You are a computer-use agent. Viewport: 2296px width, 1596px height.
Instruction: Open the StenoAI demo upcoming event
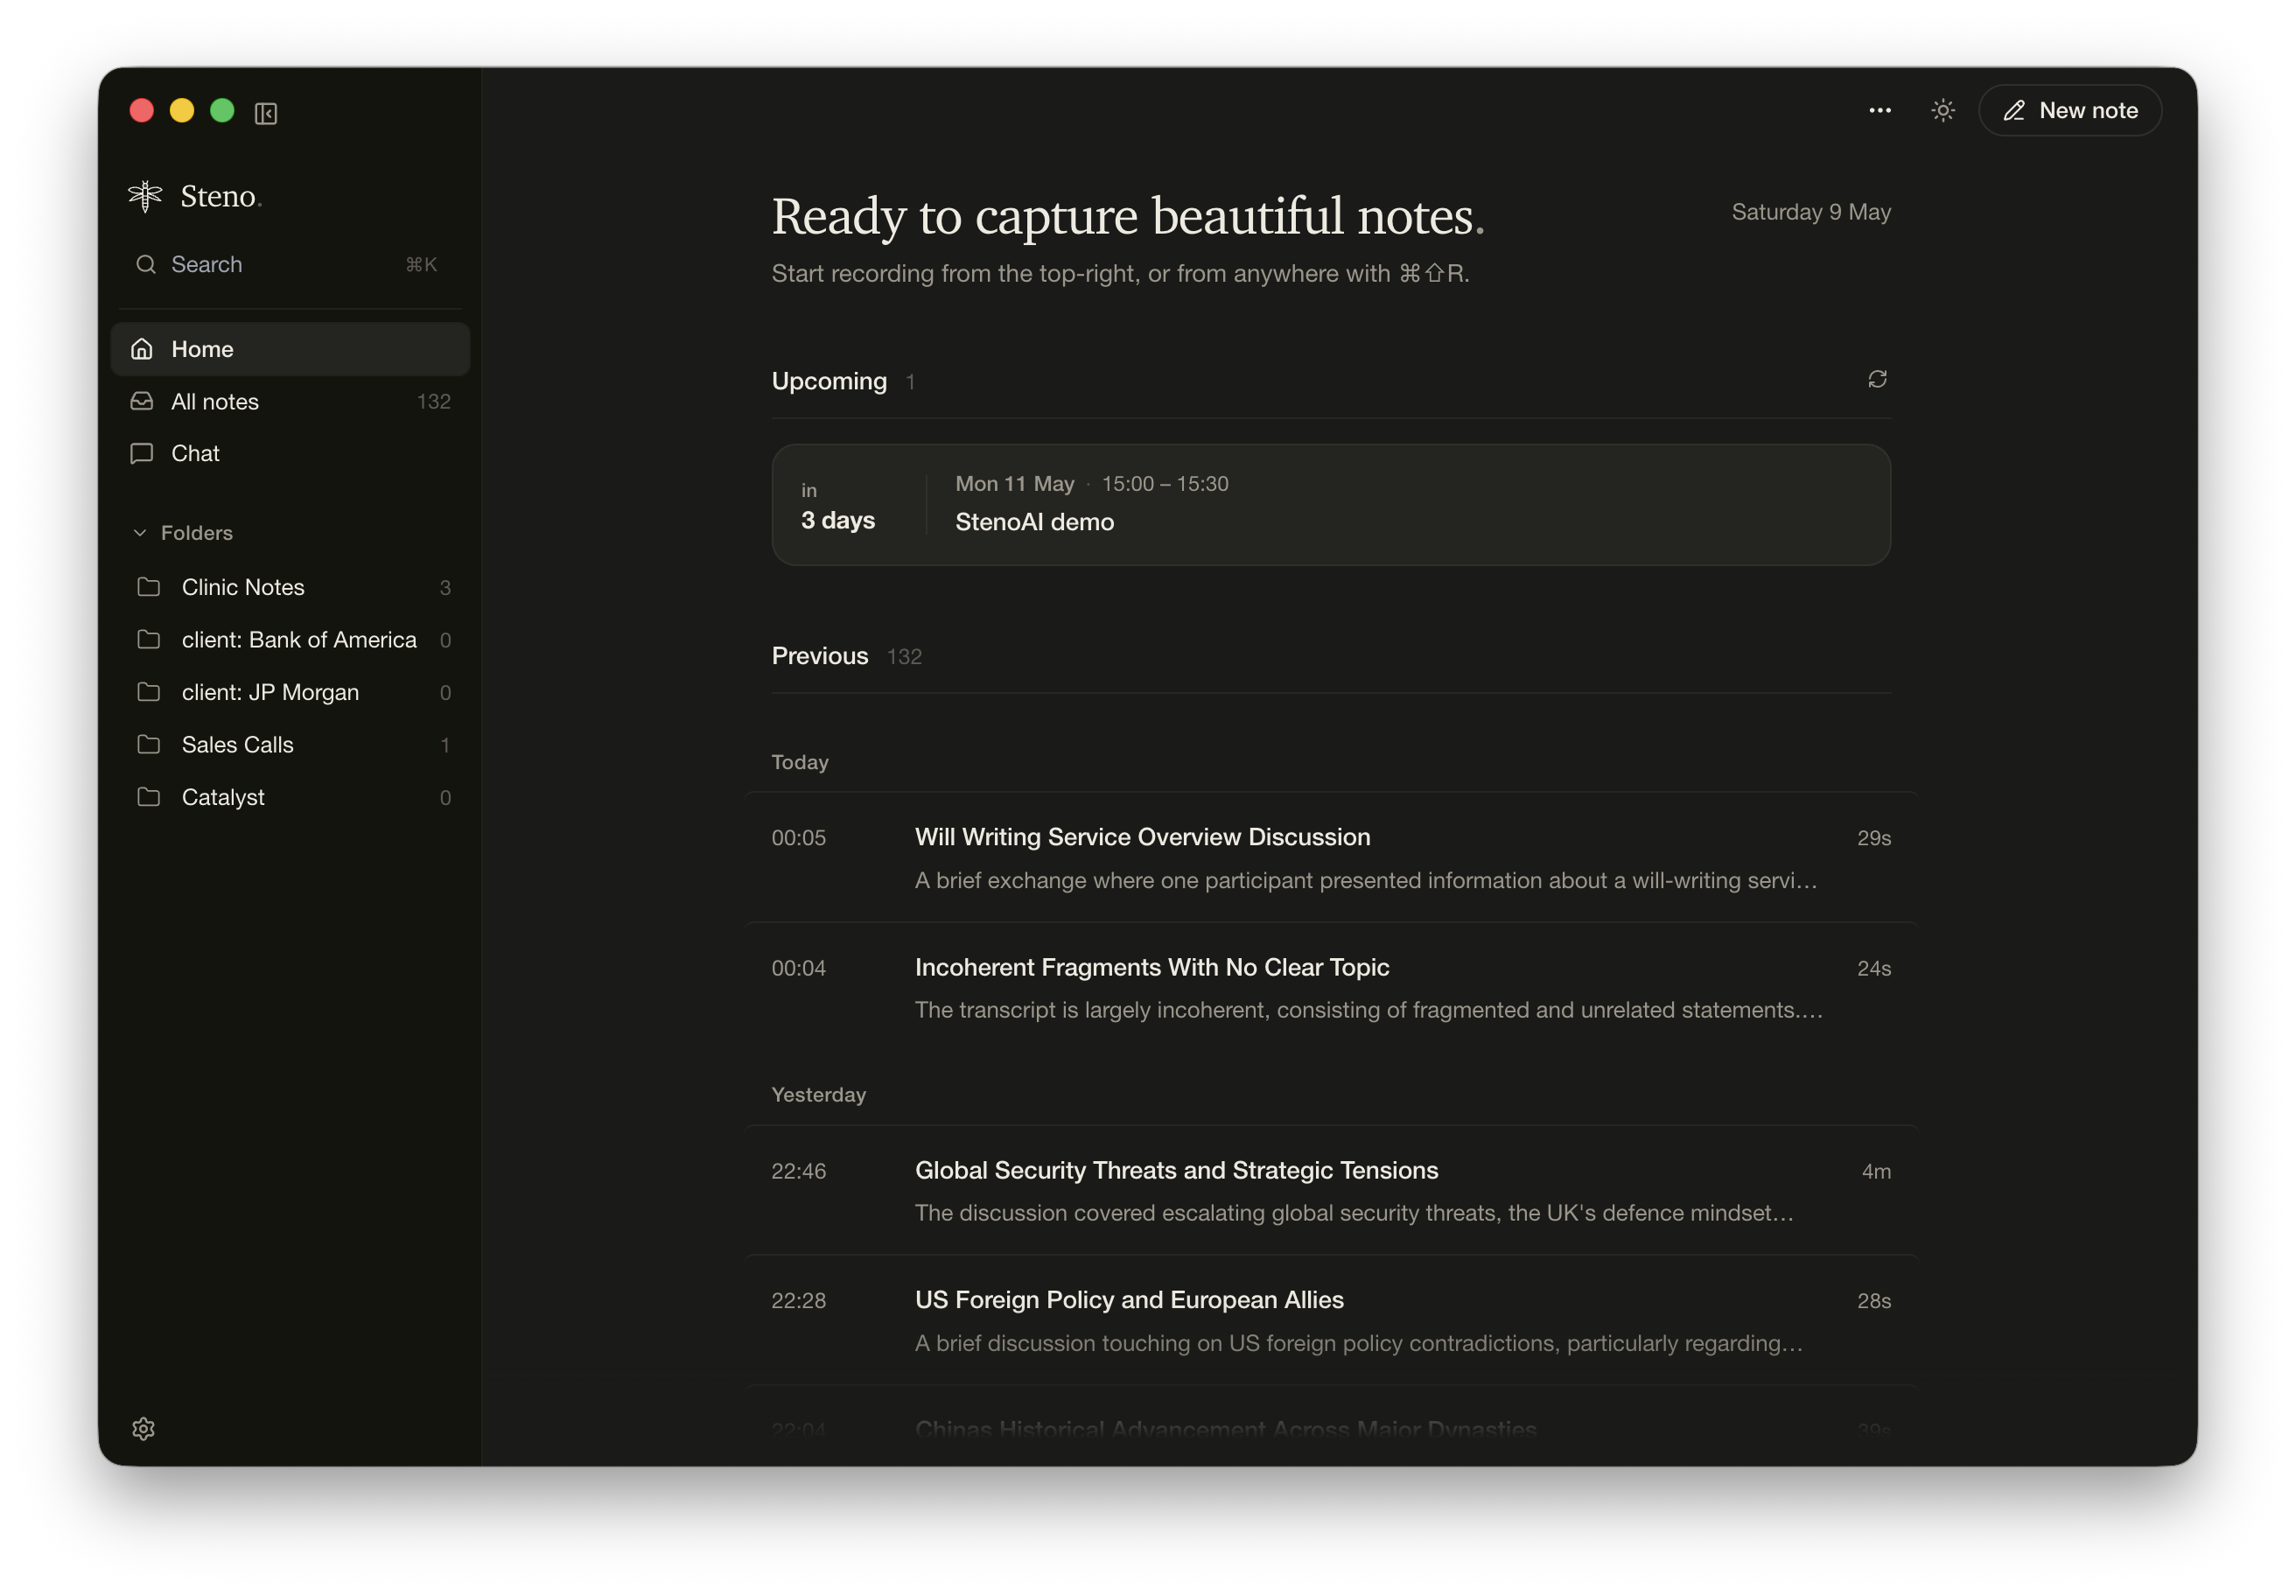(1331, 505)
